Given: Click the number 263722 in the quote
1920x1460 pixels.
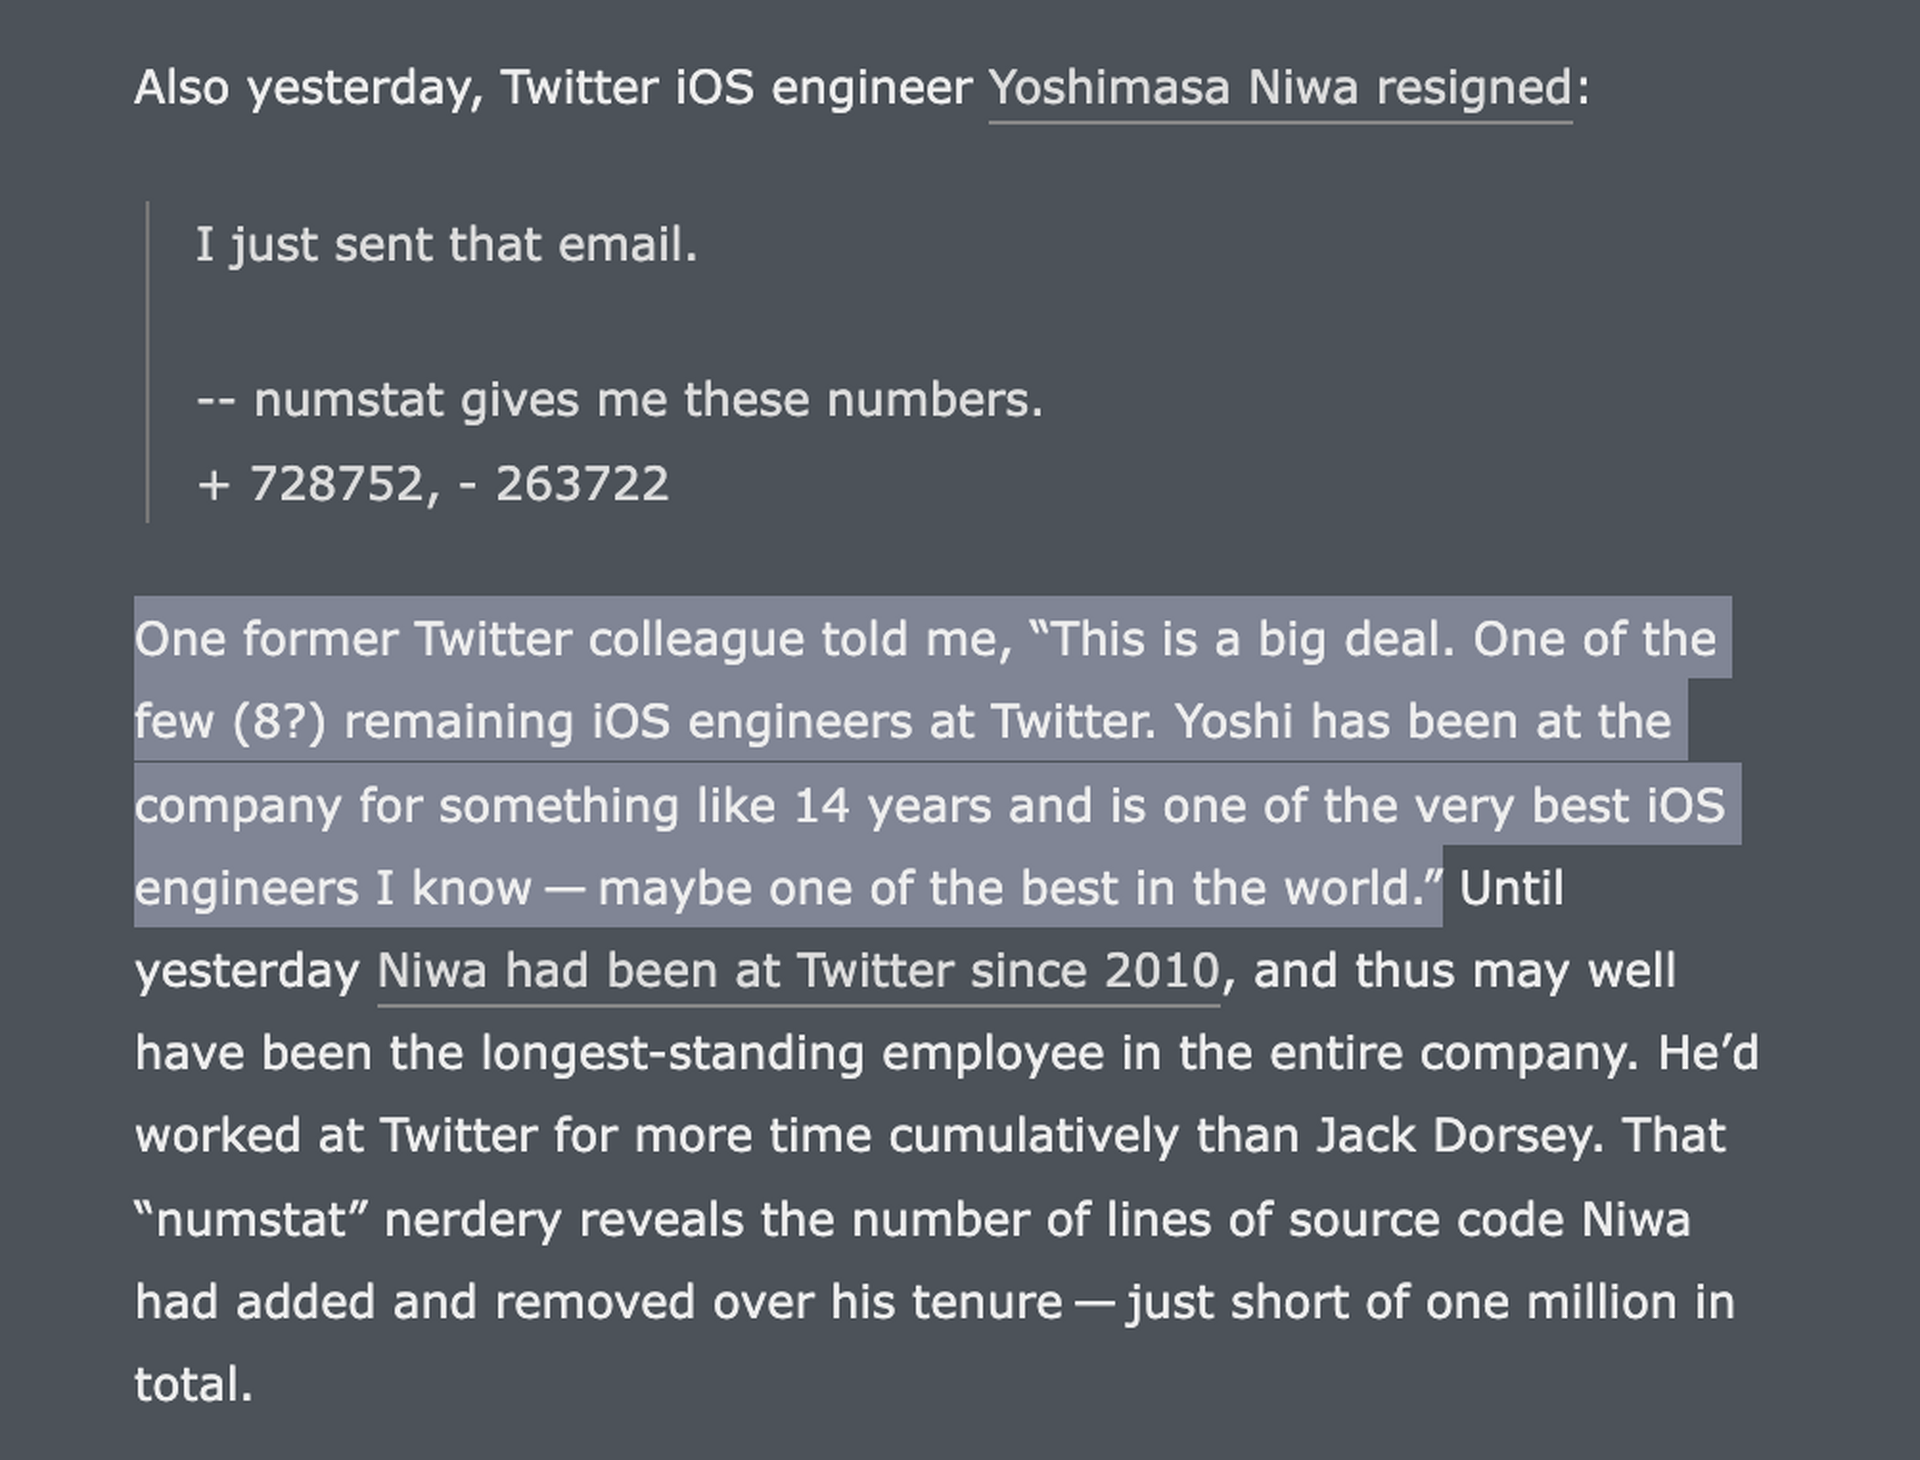Looking at the screenshot, I should 582,485.
